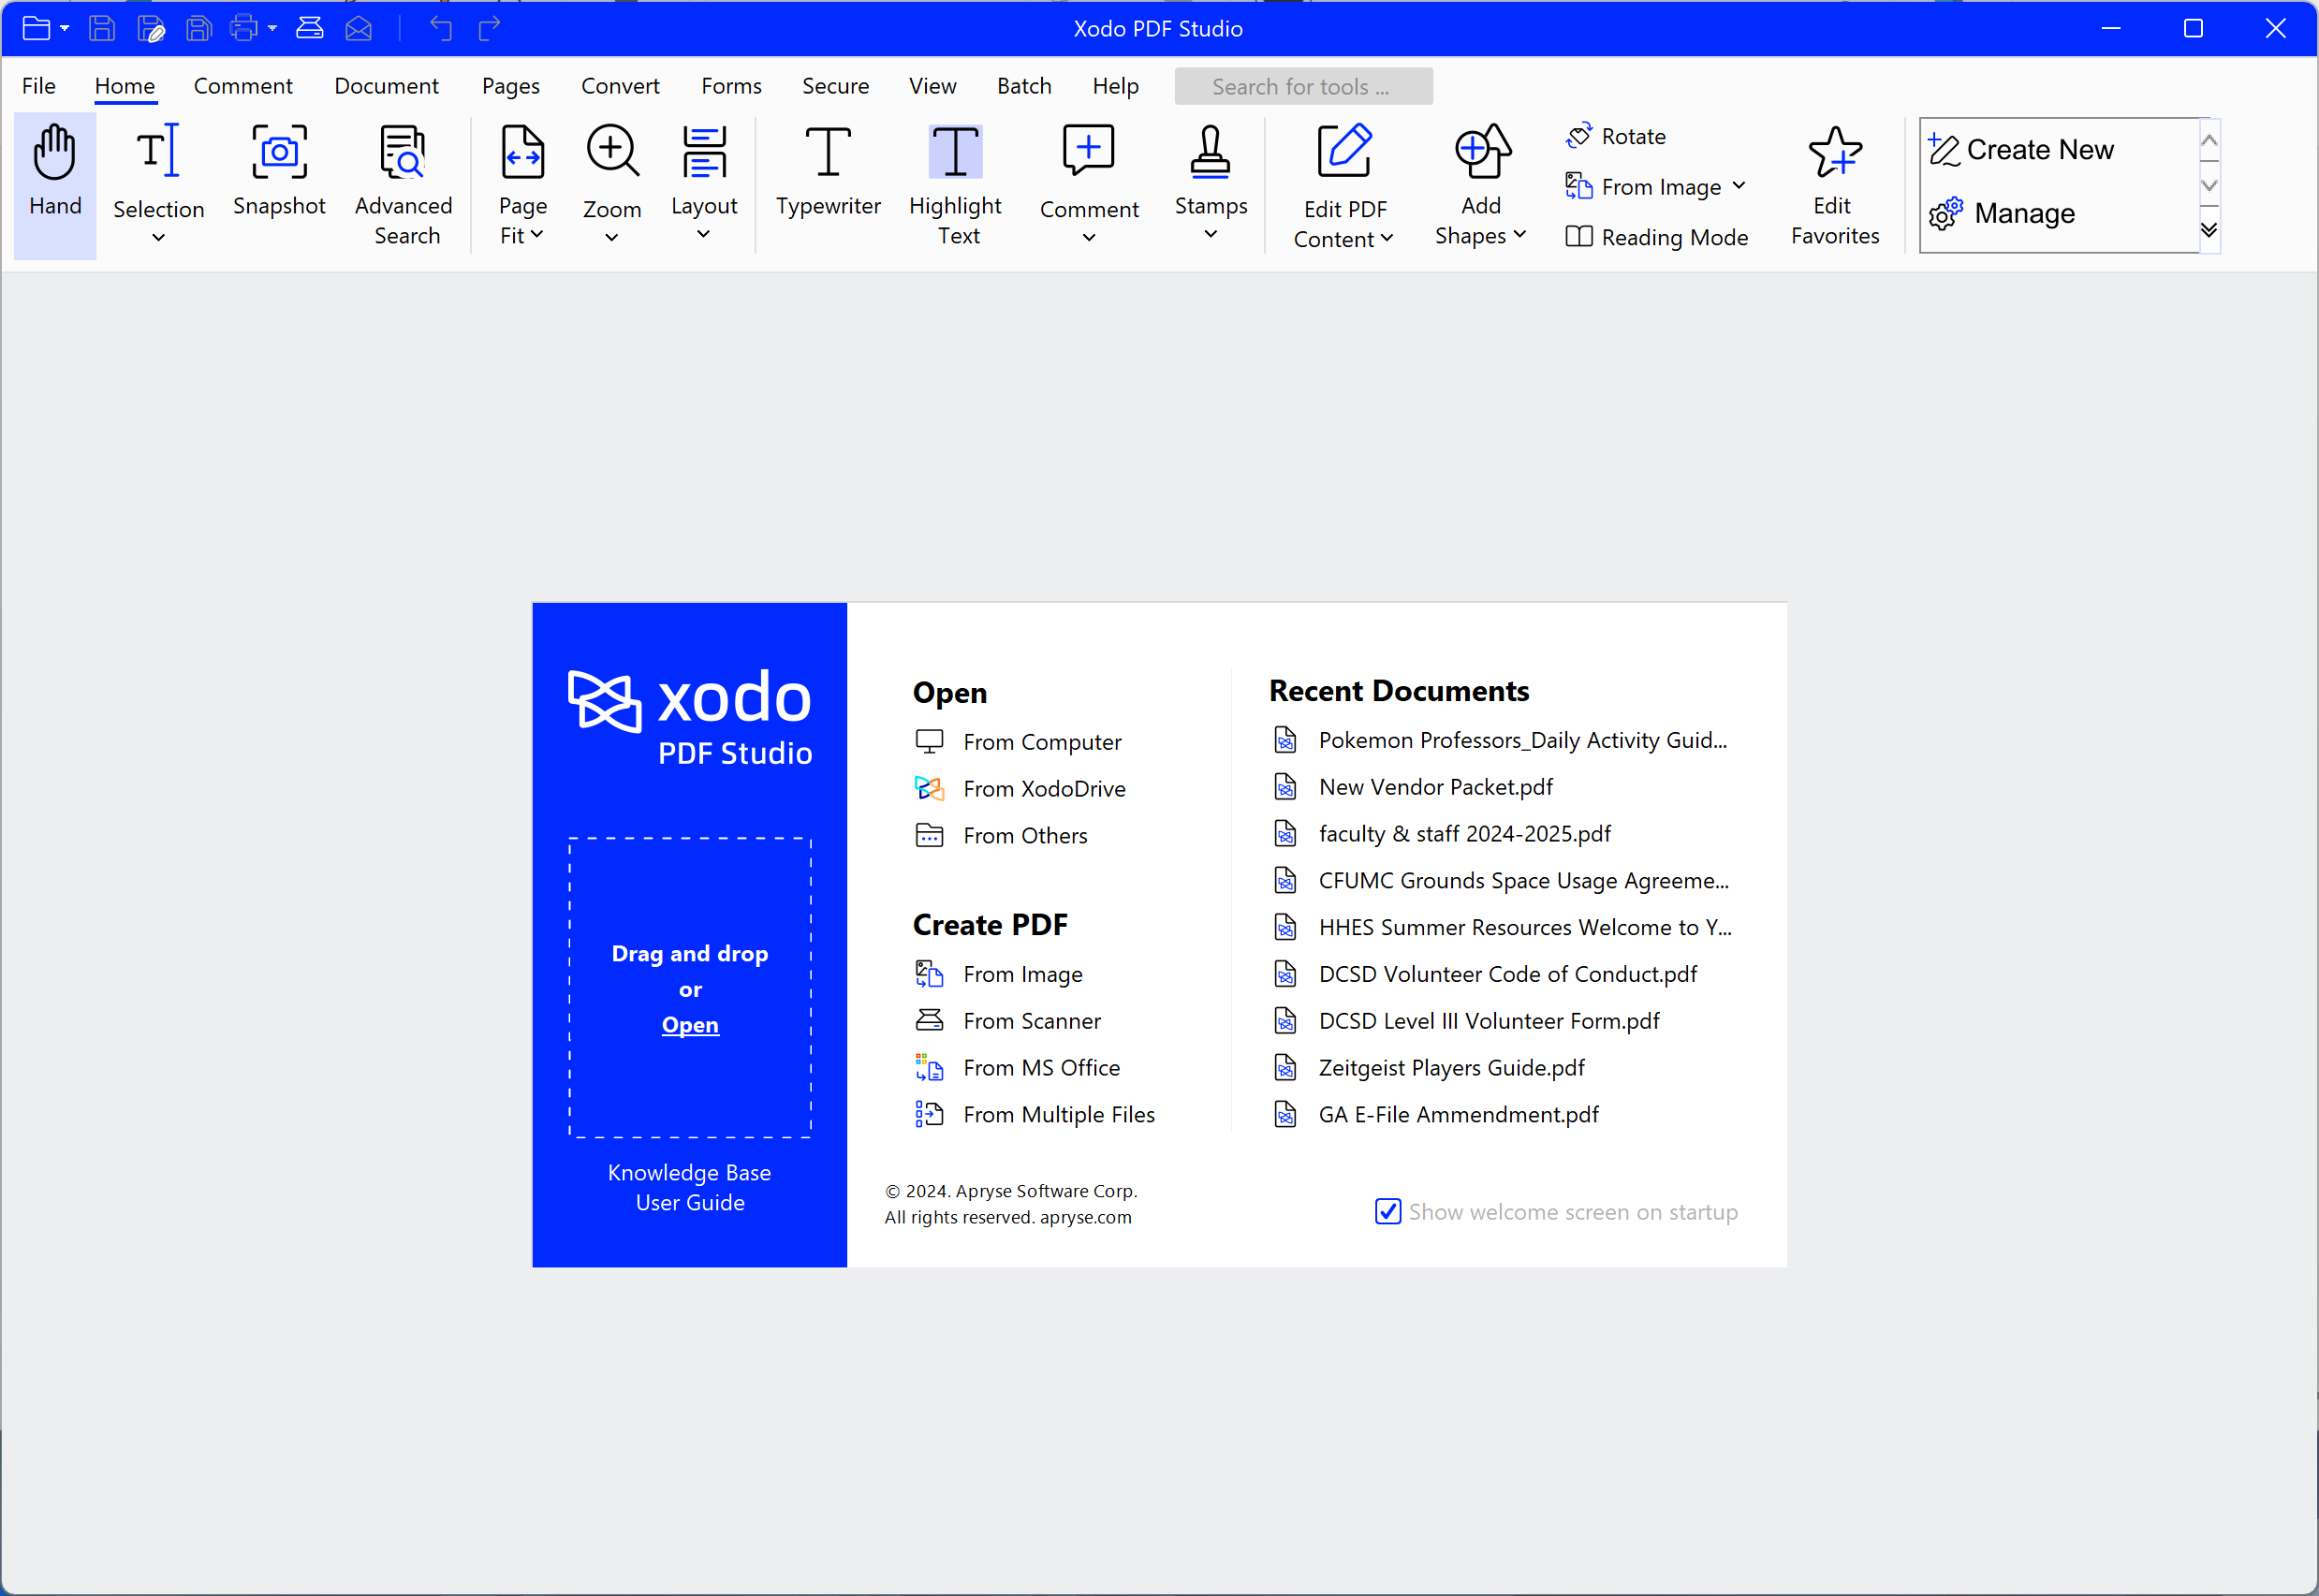This screenshot has width=2319, height=1596.
Task: Open New Vendor Packet.pdf from recent documents
Action: (x=1434, y=787)
